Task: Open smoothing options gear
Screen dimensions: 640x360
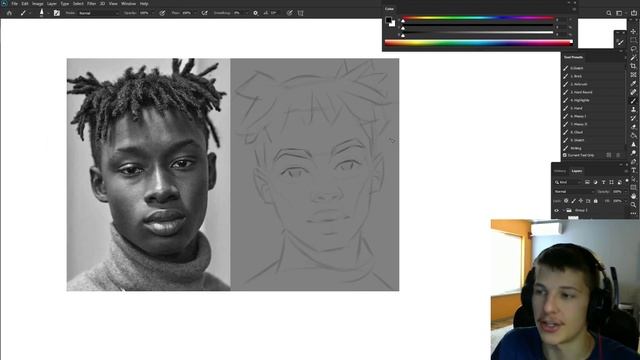Action: click(256, 13)
